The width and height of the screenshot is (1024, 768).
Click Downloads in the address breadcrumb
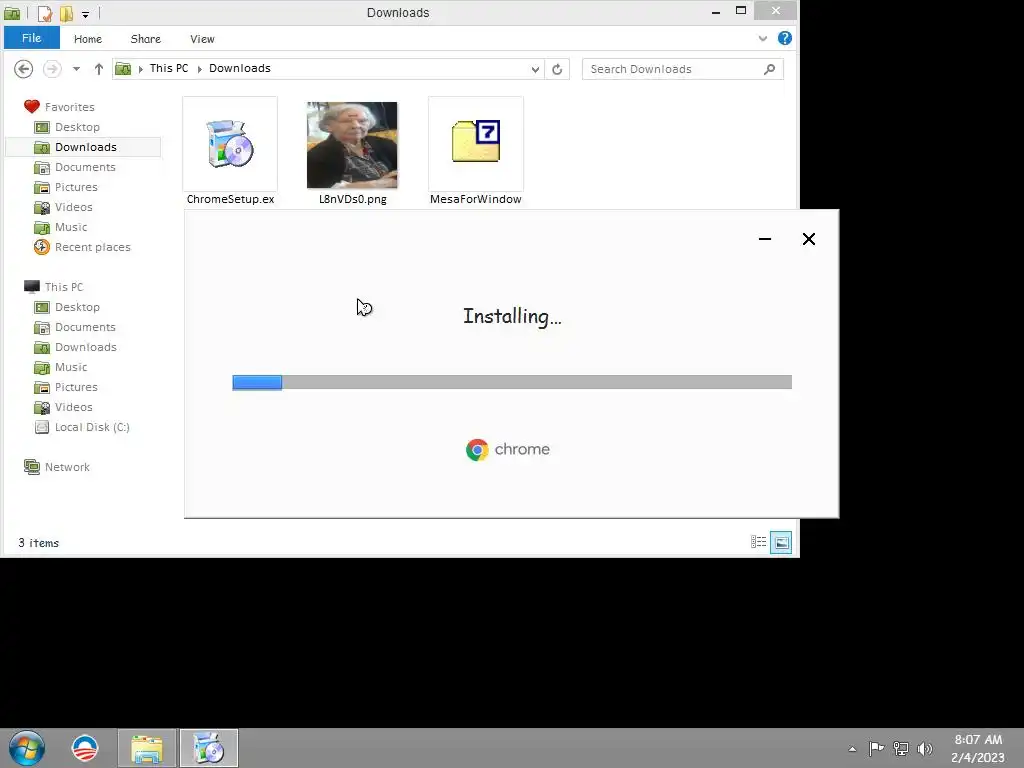click(240, 68)
